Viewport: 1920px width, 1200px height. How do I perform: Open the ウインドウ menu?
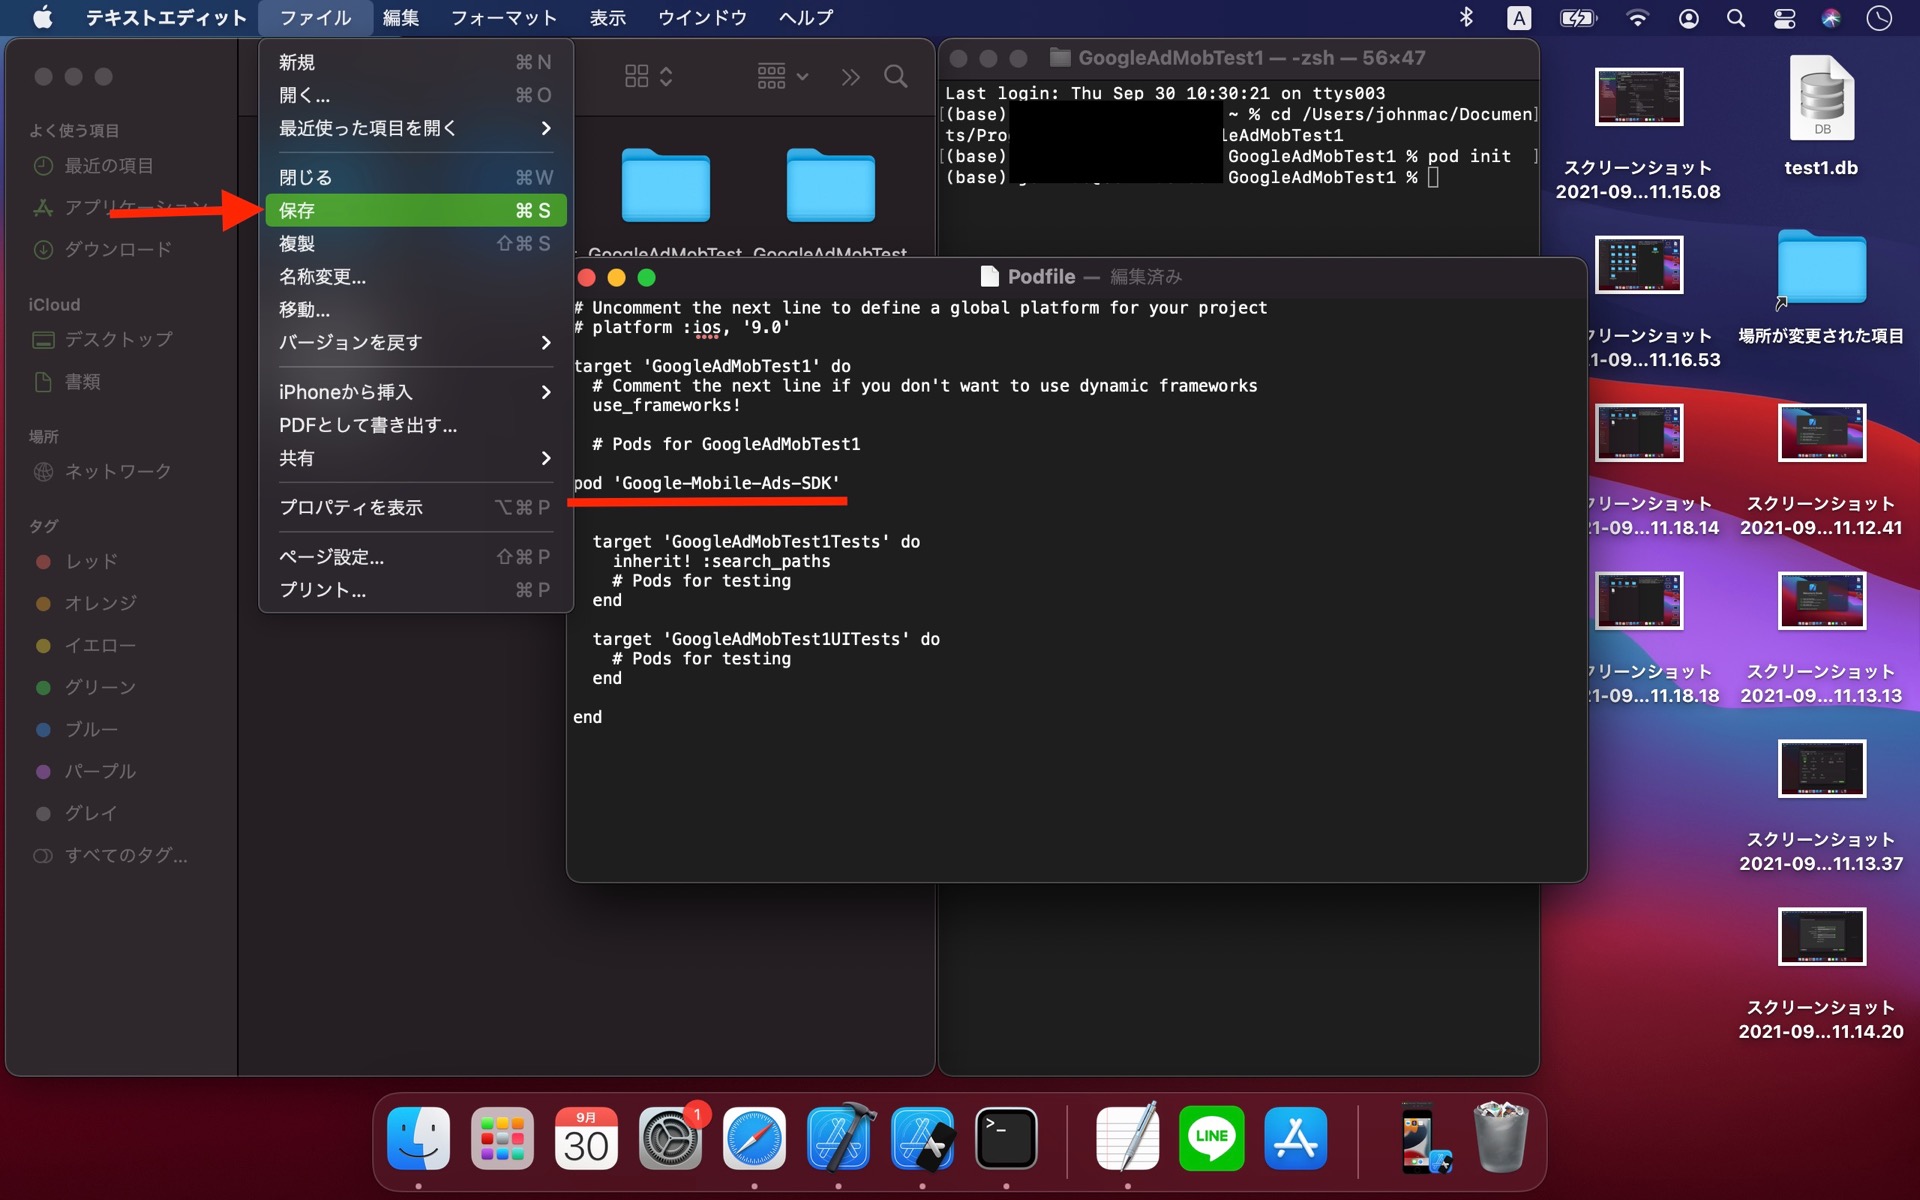point(702,18)
